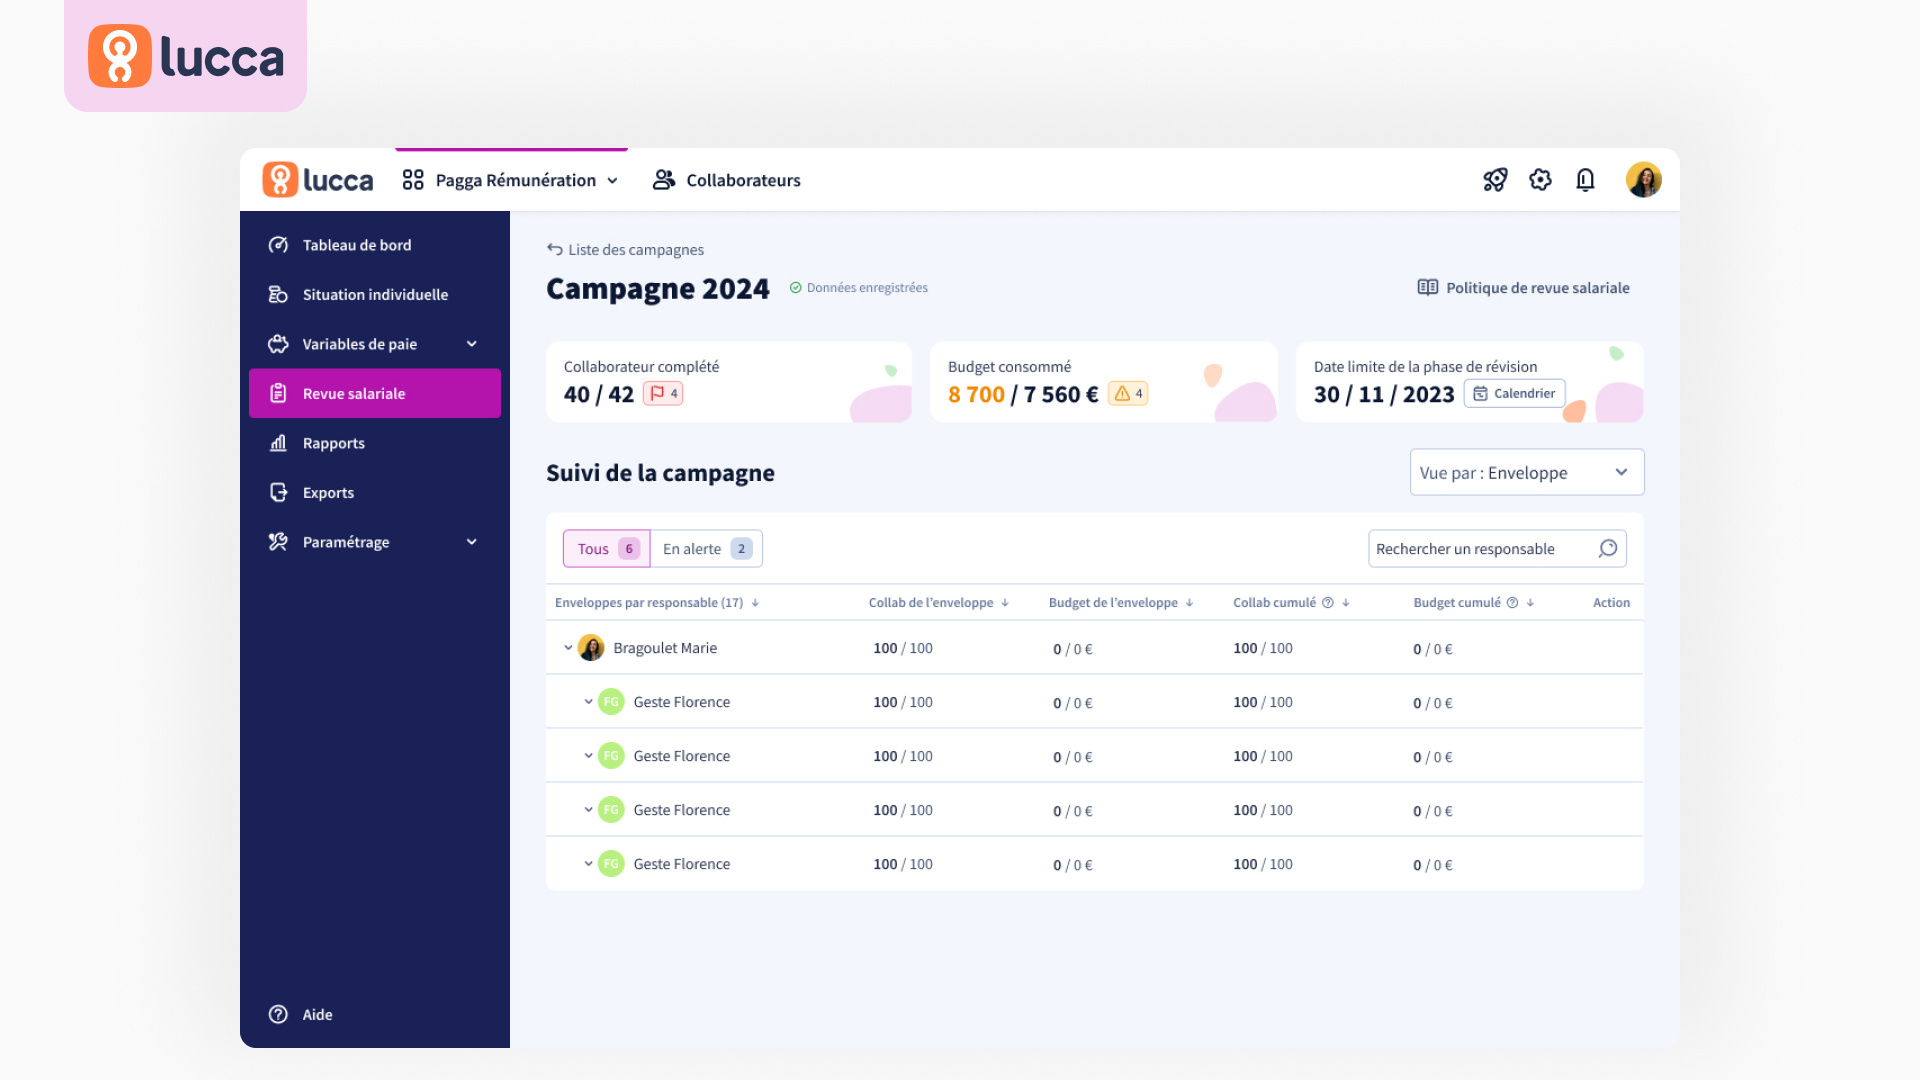The width and height of the screenshot is (1920, 1080).
Task: Switch to the En alerte tab
Action: [704, 548]
